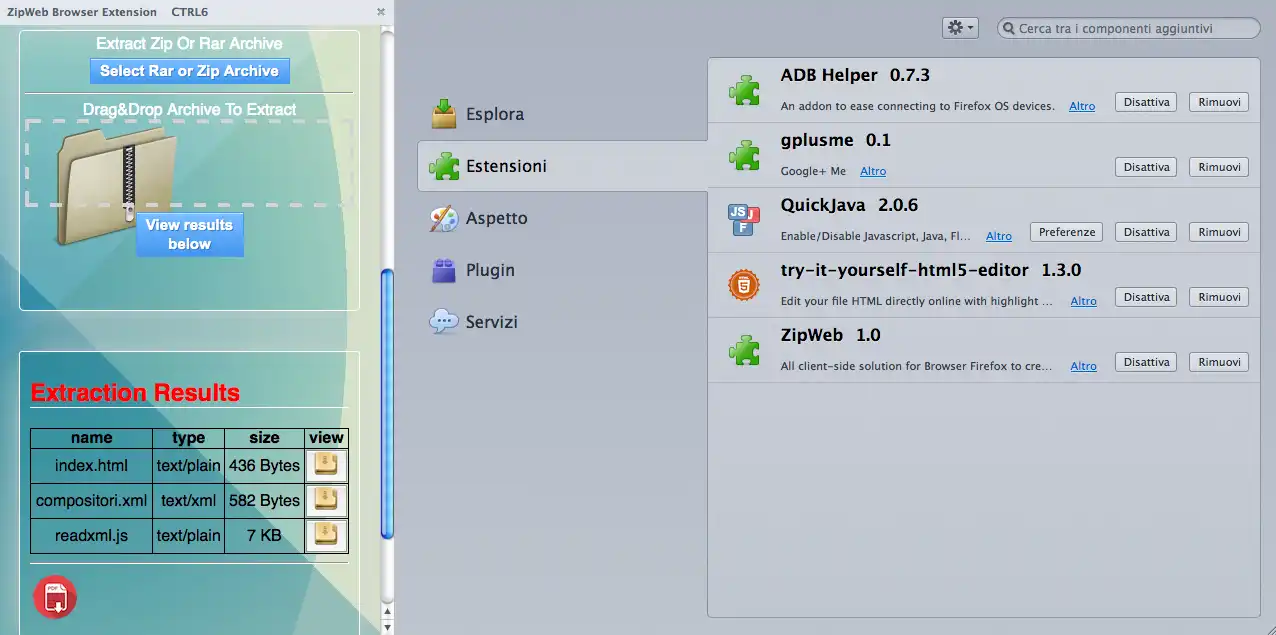Click the try-it-yourself HTML5 shield icon

(x=744, y=286)
